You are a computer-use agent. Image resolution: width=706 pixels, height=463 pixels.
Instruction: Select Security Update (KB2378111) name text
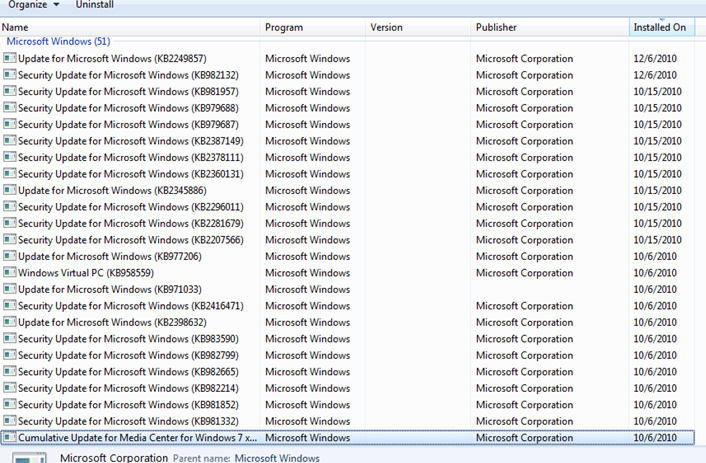(x=131, y=158)
